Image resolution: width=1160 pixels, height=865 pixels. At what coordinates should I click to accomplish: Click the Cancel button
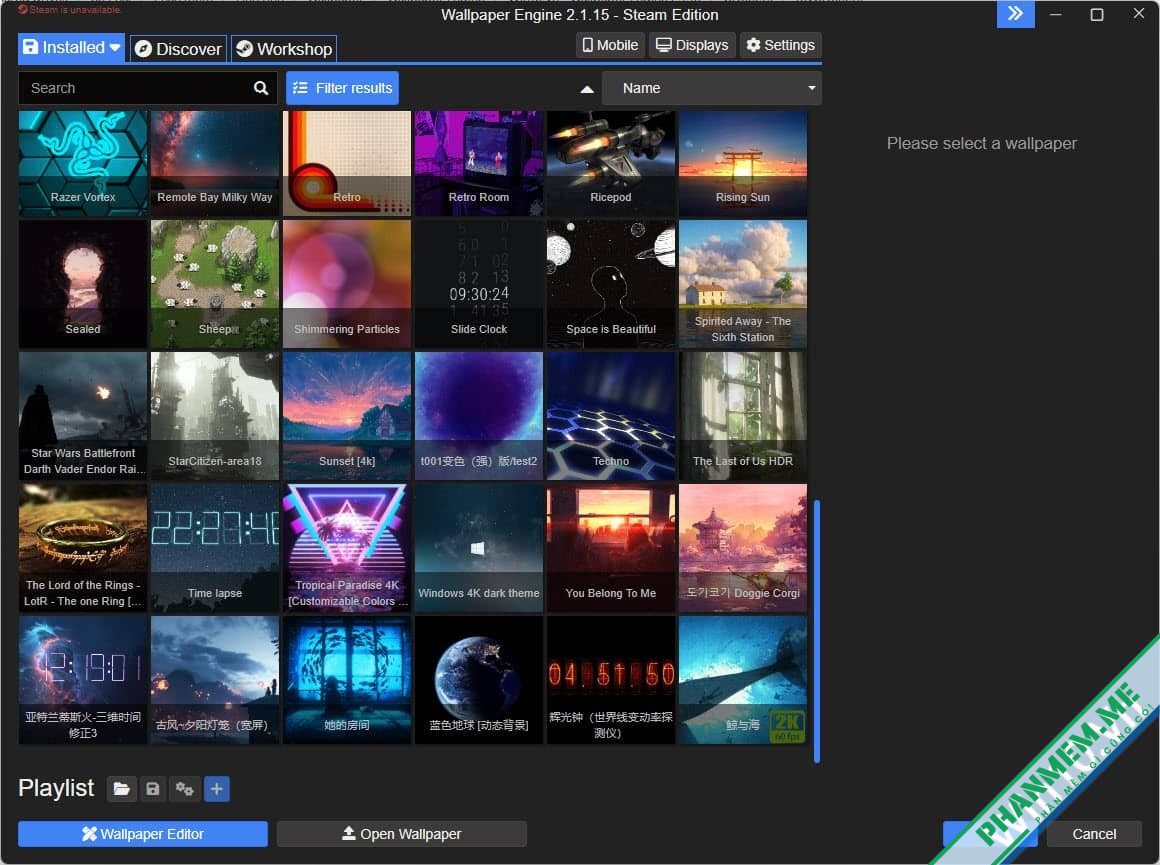tap(1093, 834)
